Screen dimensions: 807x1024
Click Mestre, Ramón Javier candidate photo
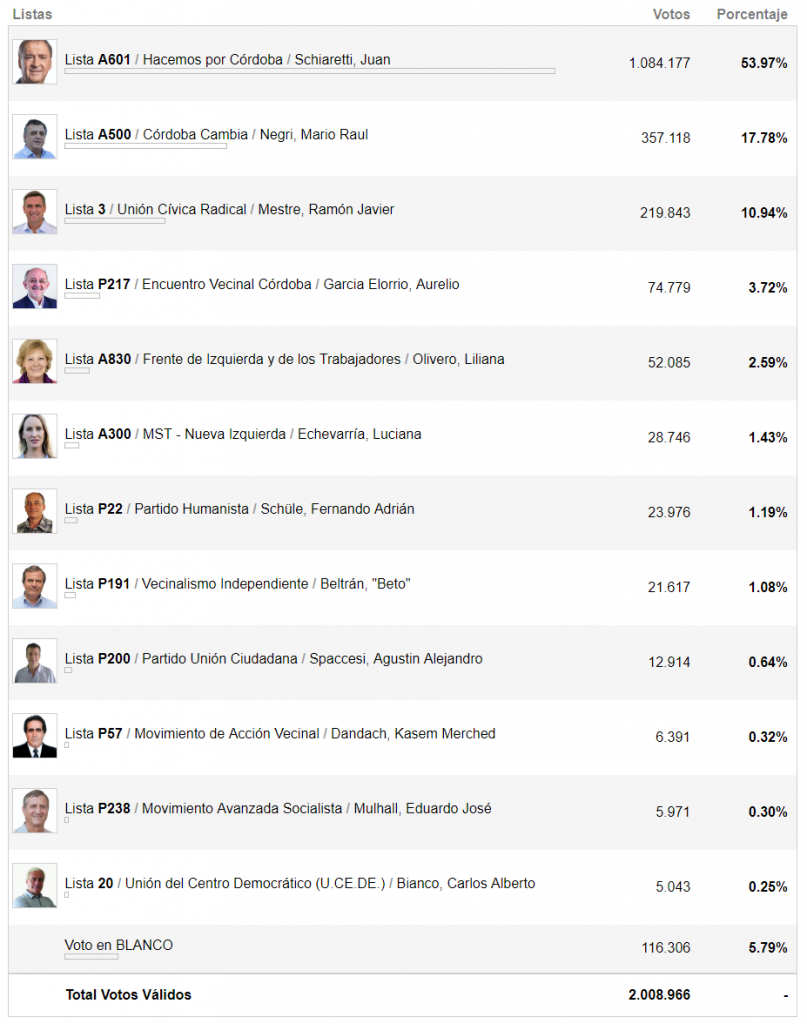35,212
